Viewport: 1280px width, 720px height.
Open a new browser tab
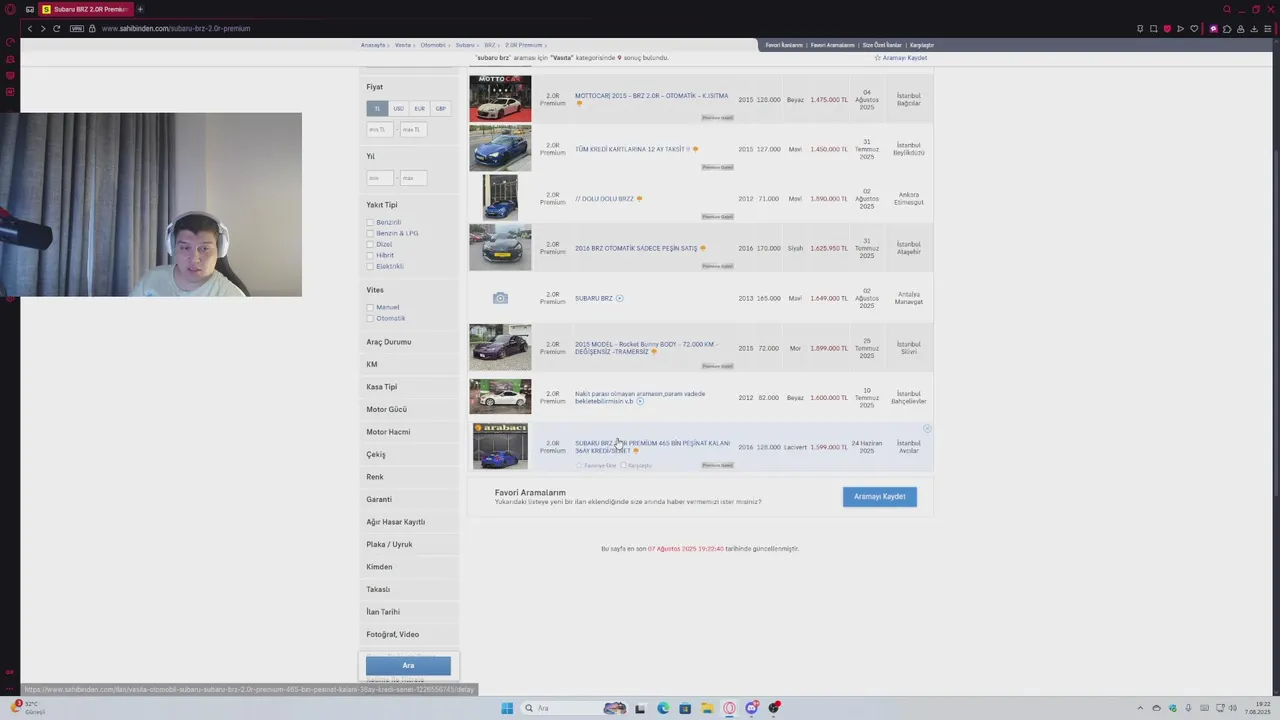click(x=140, y=9)
